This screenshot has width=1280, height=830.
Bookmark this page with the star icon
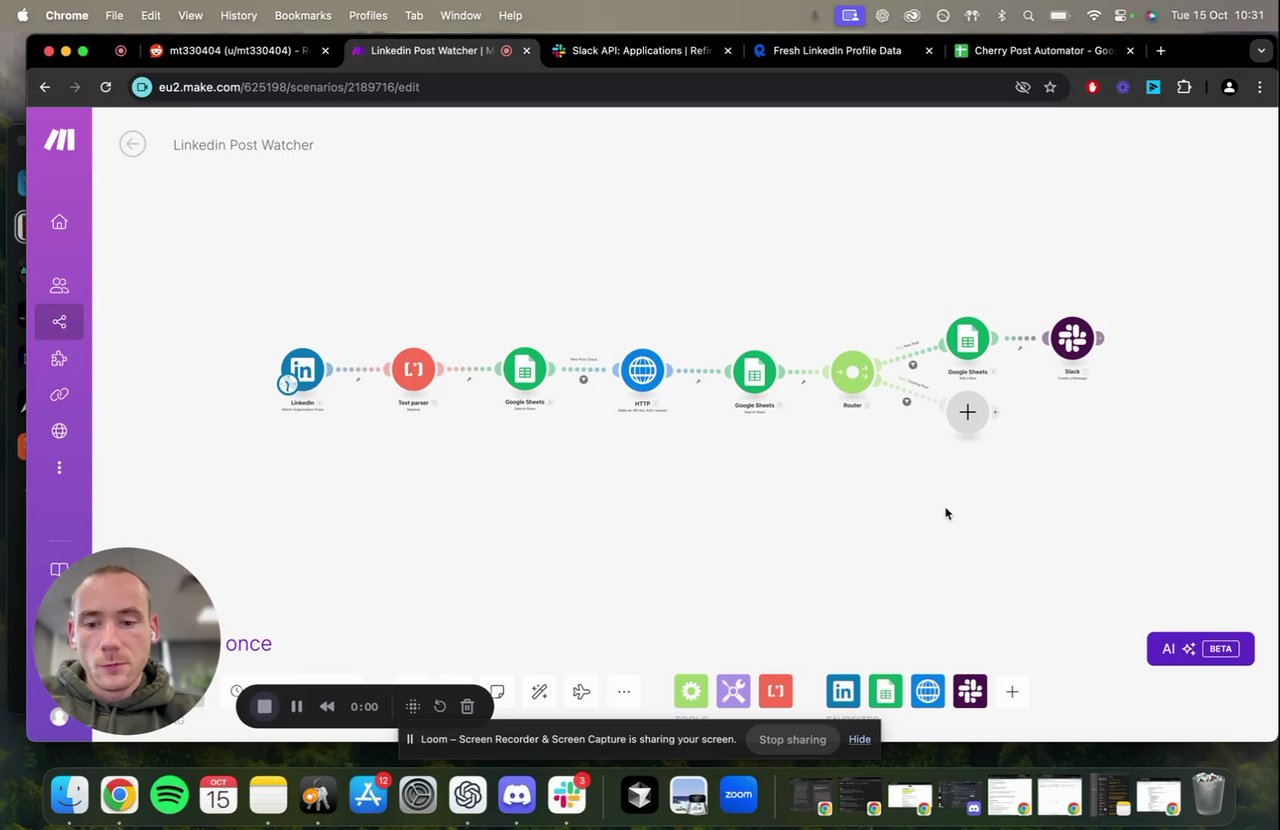[x=1050, y=87]
